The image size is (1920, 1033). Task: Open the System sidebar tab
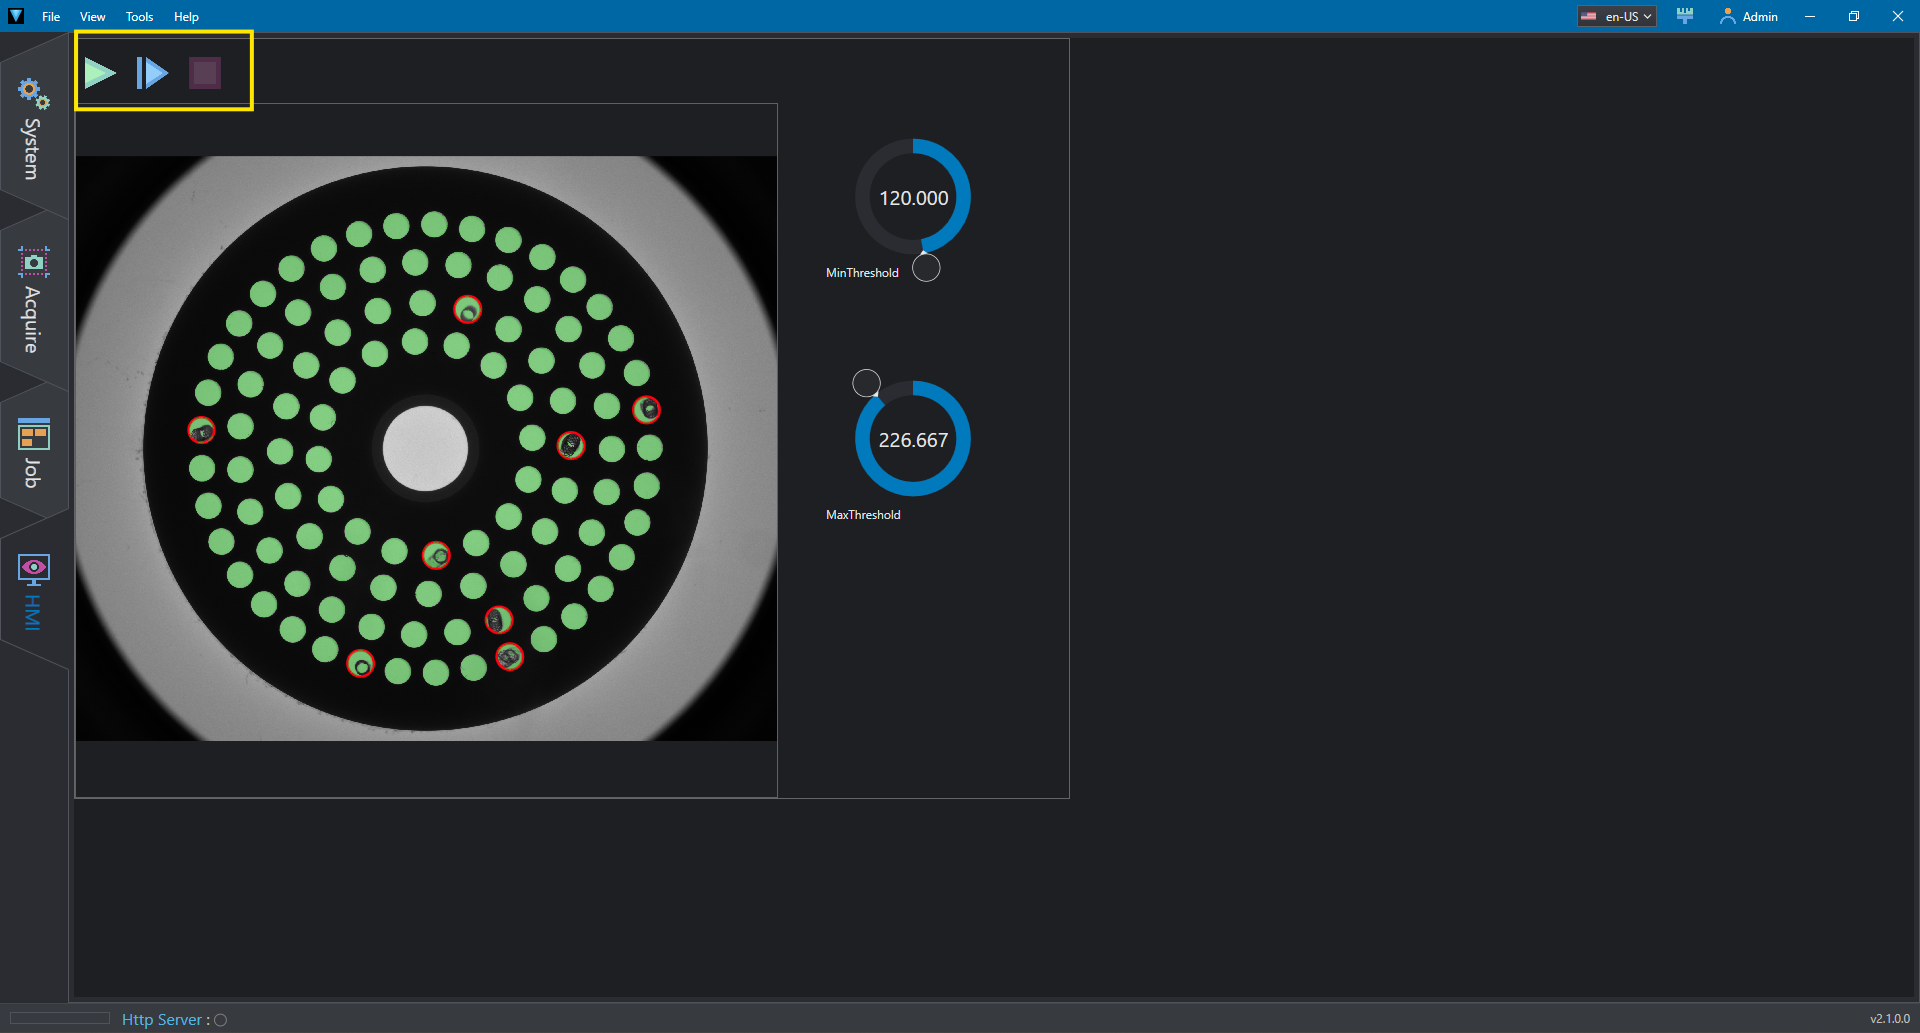pos(33,129)
